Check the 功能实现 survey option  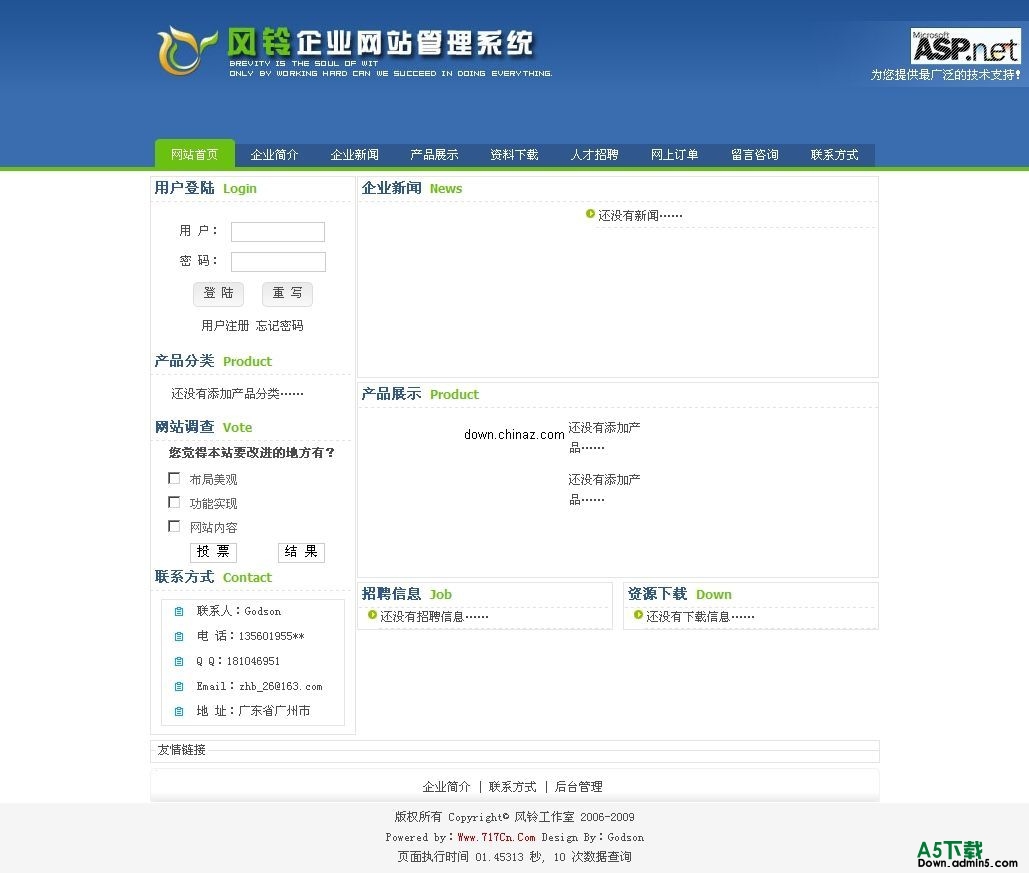click(x=174, y=502)
